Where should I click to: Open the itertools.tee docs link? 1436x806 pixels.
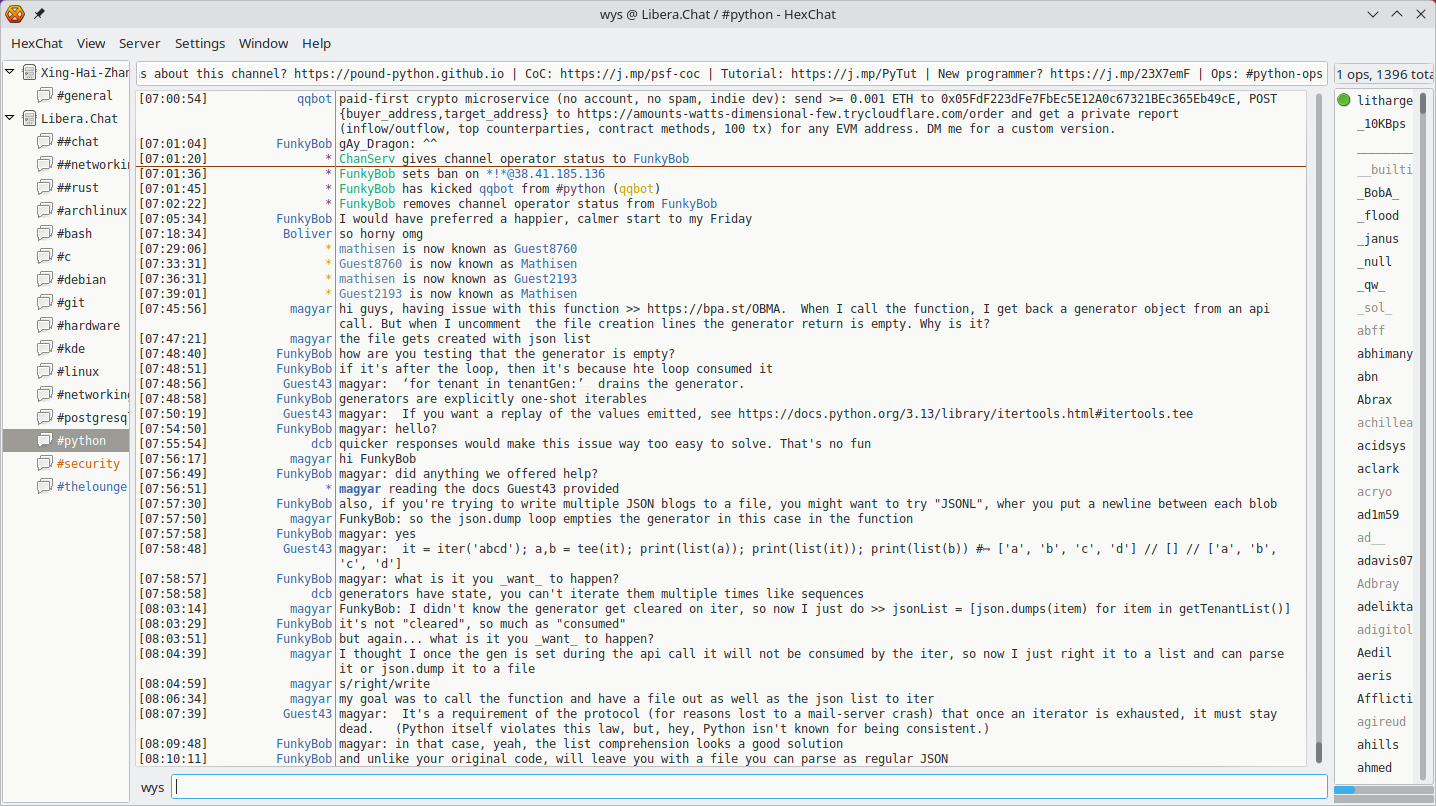pos(965,414)
